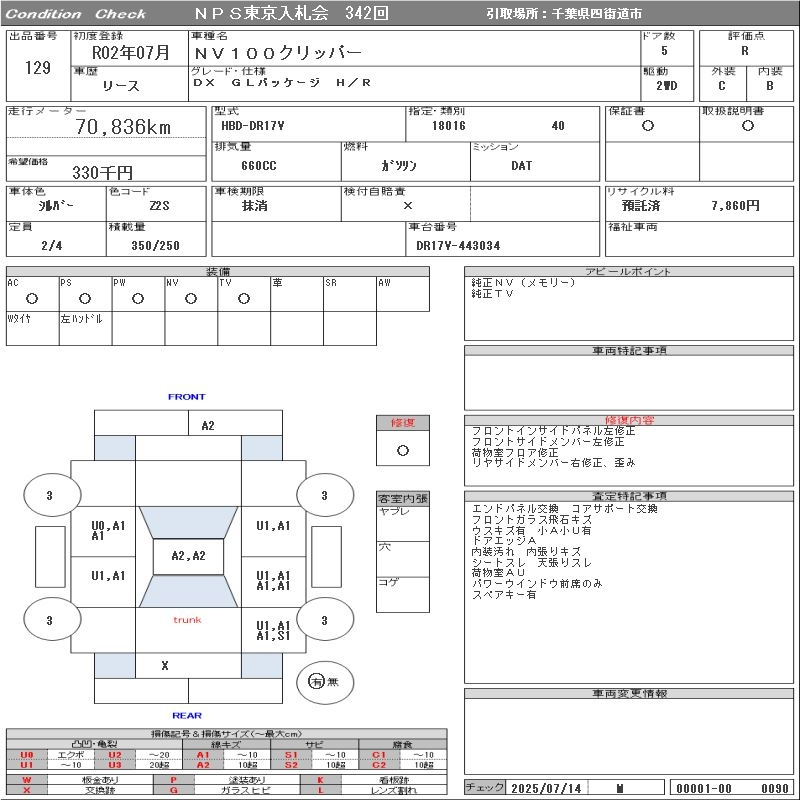This screenshot has width=800, height=800.
Task: Select odometer reading "70,836km"
Action: click(x=123, y=127)
